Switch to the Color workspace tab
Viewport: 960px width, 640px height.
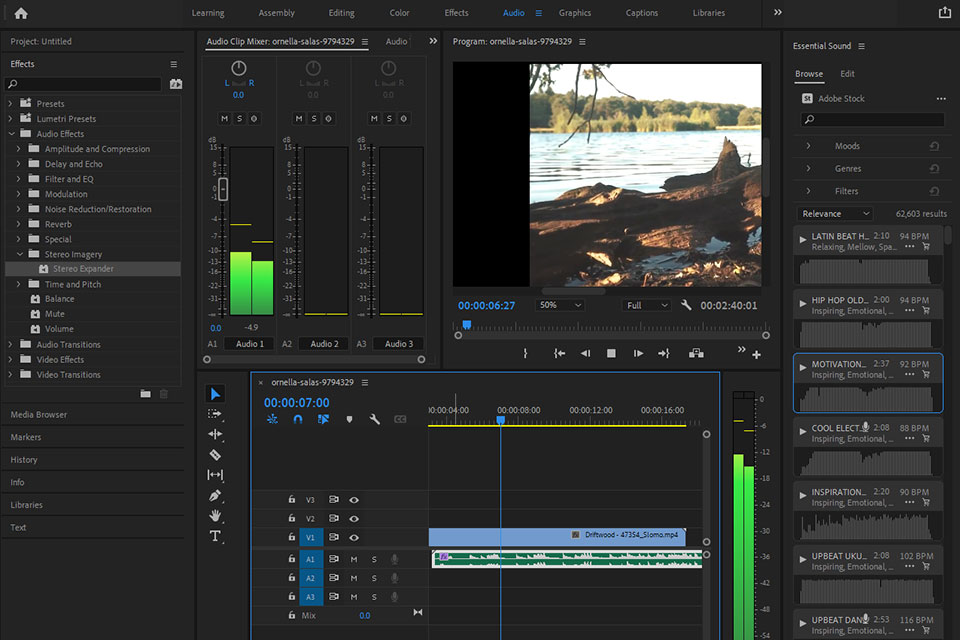pyautogui.click(x=399, y=13)
